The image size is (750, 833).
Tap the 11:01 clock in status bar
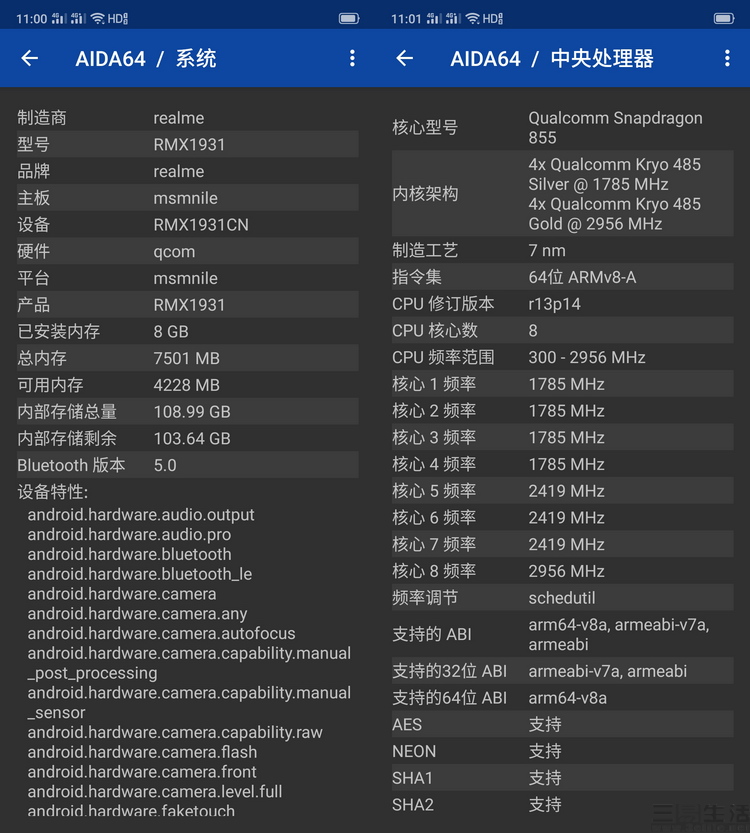pos(406,19)
